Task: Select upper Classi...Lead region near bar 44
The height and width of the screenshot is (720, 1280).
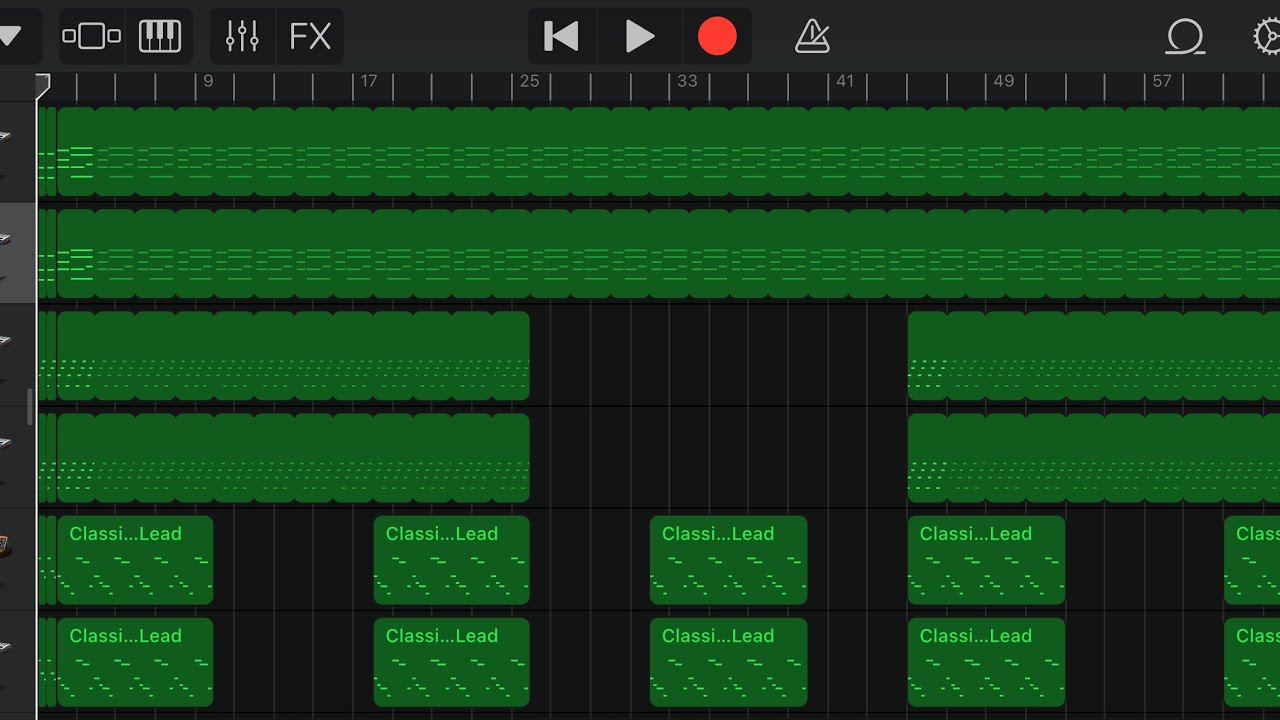Action: coord(986,560)
